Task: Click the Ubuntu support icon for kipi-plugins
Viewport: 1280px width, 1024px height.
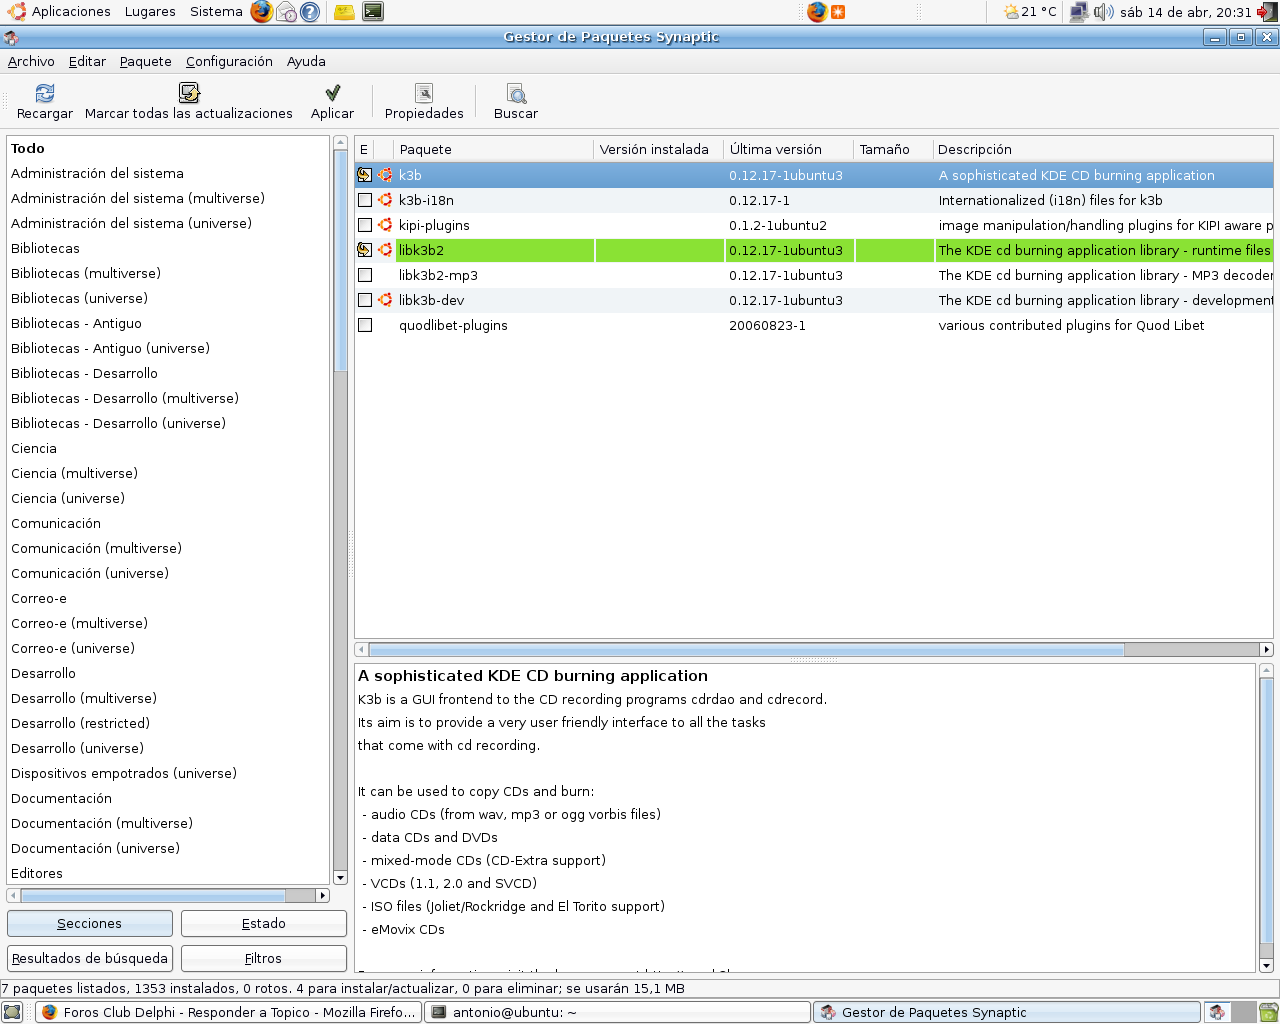Action: point(385,225)
